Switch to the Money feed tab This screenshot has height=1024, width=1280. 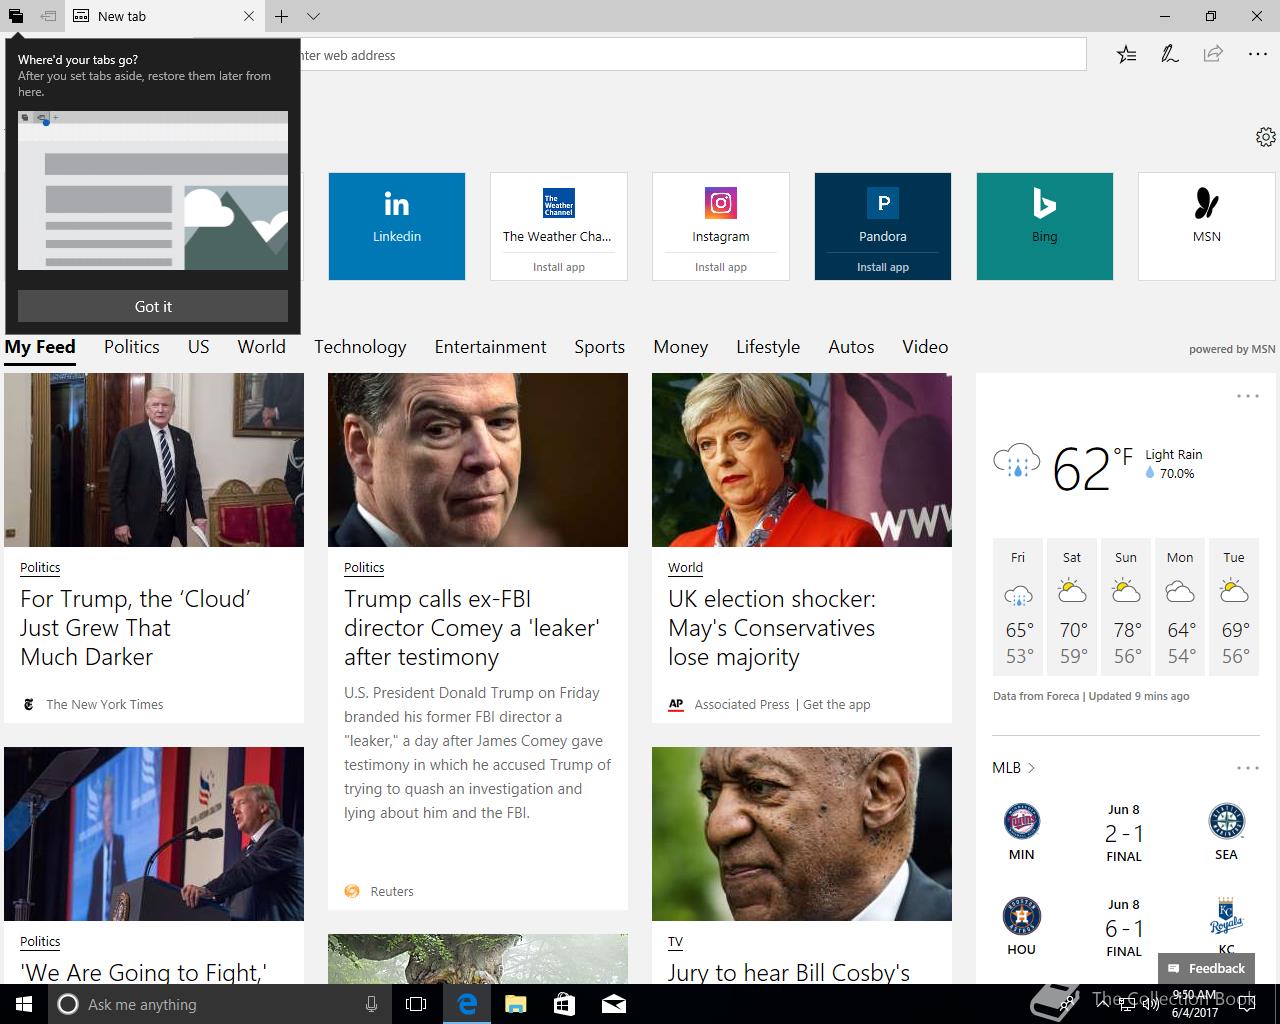pyautogui.click(x=681, y=347)
